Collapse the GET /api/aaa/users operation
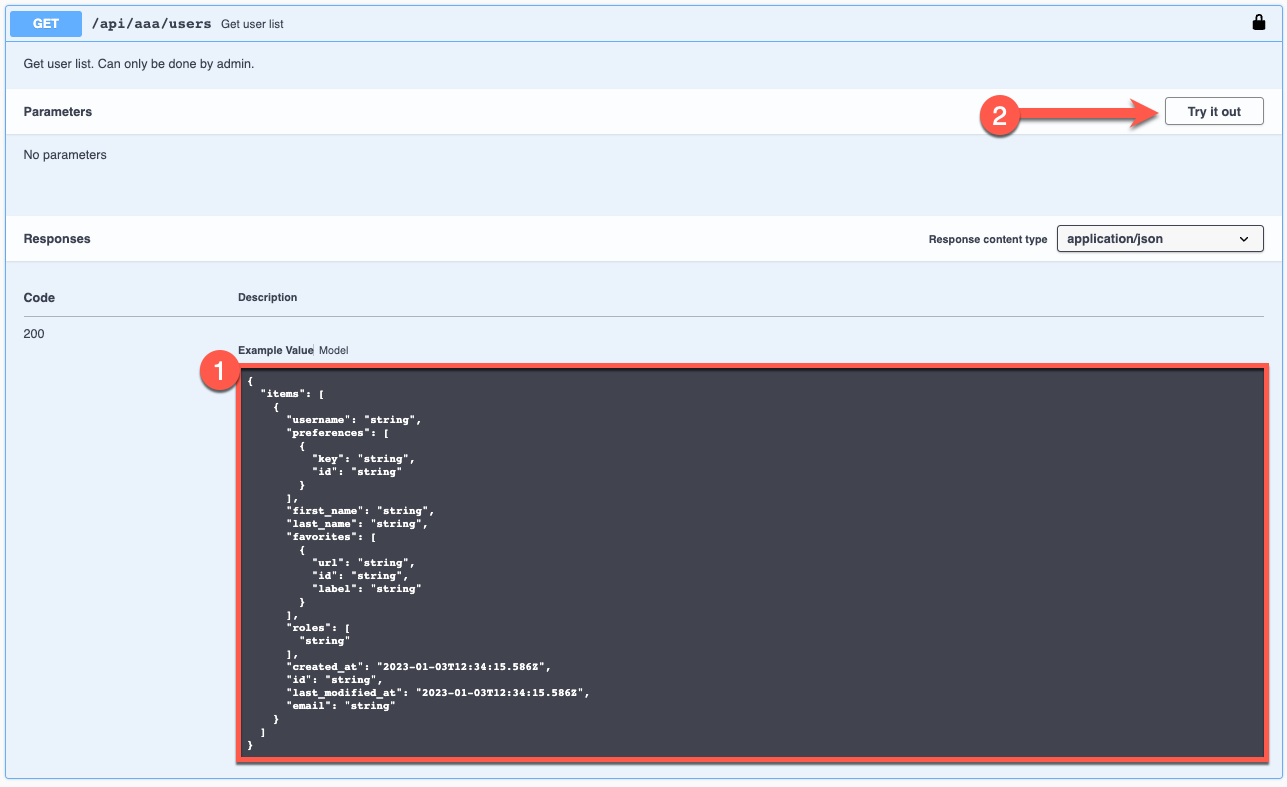The image size is (1287, 787). [643, 22]
